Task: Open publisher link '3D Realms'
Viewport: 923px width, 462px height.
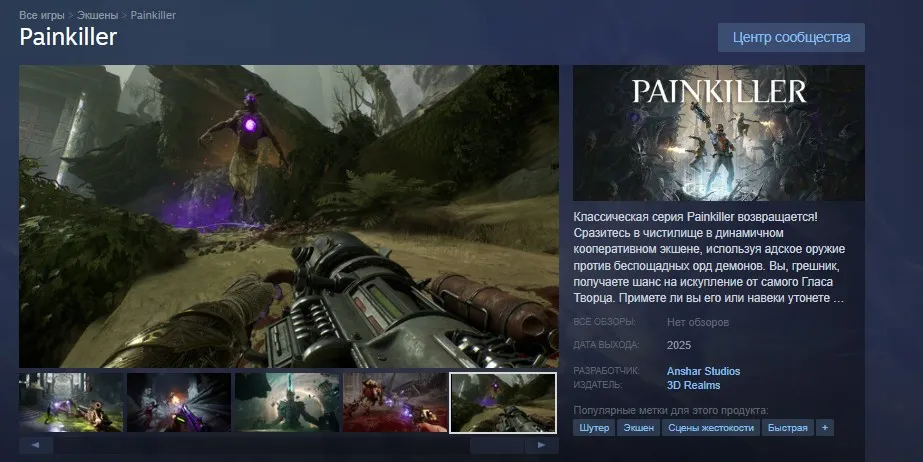Action: tap(693, 385)
